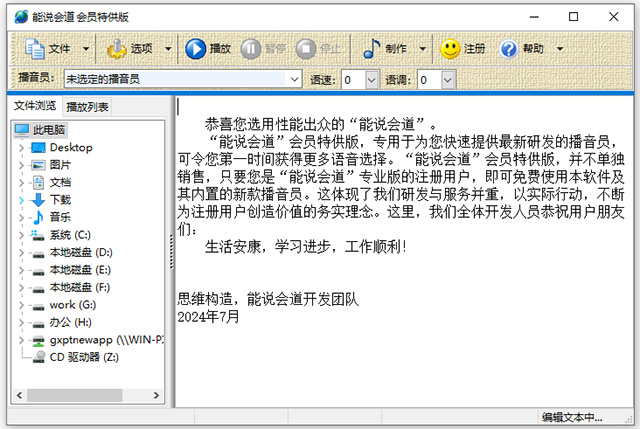Maximize the 能说会道 window

pyautogui.click(x=573, y=17)
